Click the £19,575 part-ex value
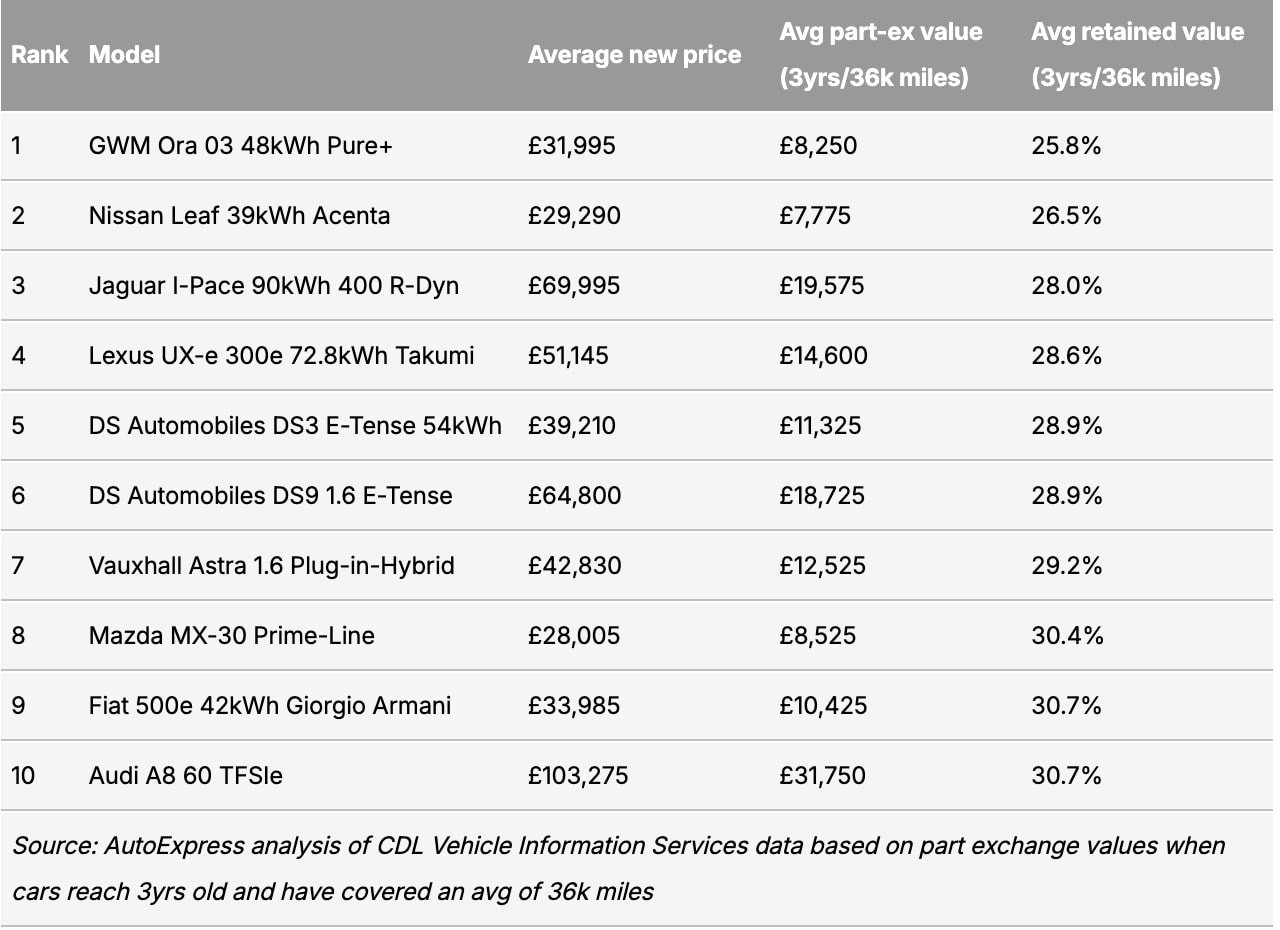The width and height of the screenshot is (1280, 930). pyautogui.click(x=823, y=286)
